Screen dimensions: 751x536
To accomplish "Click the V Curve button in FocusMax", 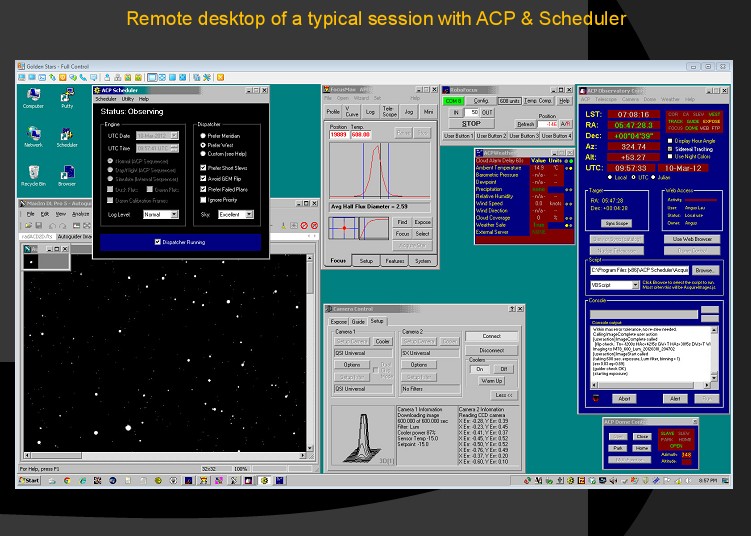I will click(x=352, y=112).
